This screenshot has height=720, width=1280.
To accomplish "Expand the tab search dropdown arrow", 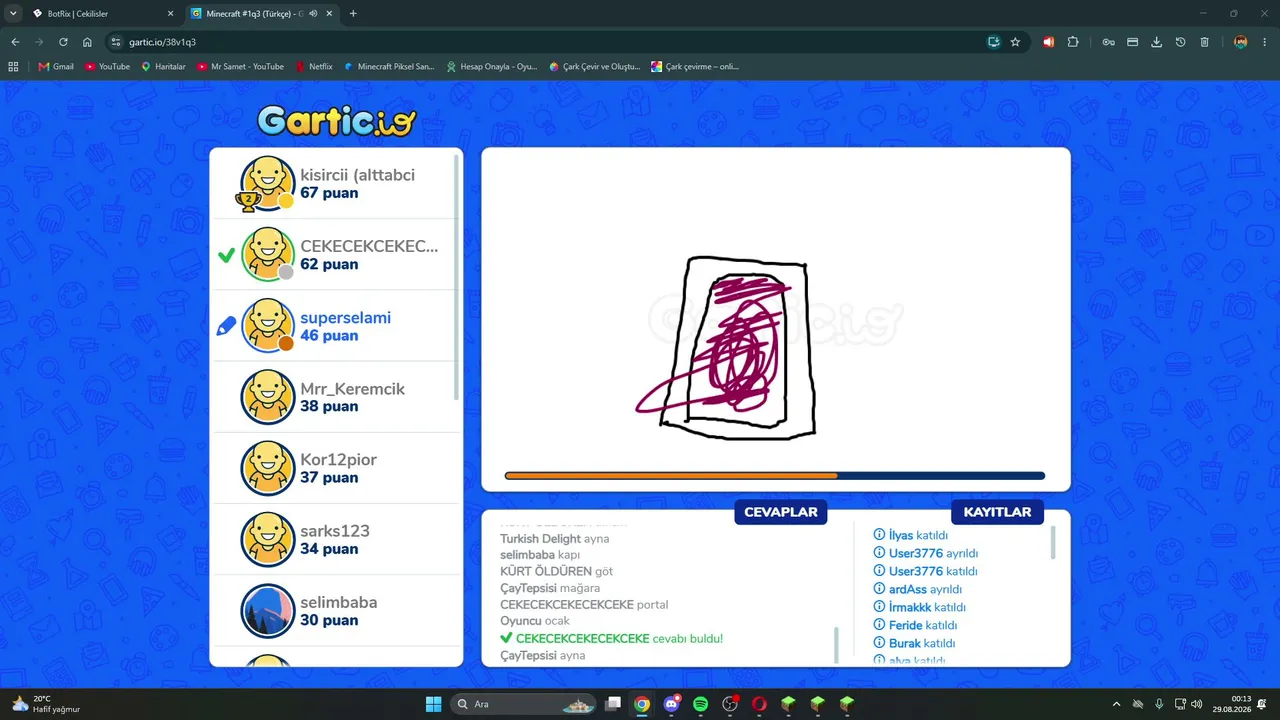I will click(x=13, y=14).
